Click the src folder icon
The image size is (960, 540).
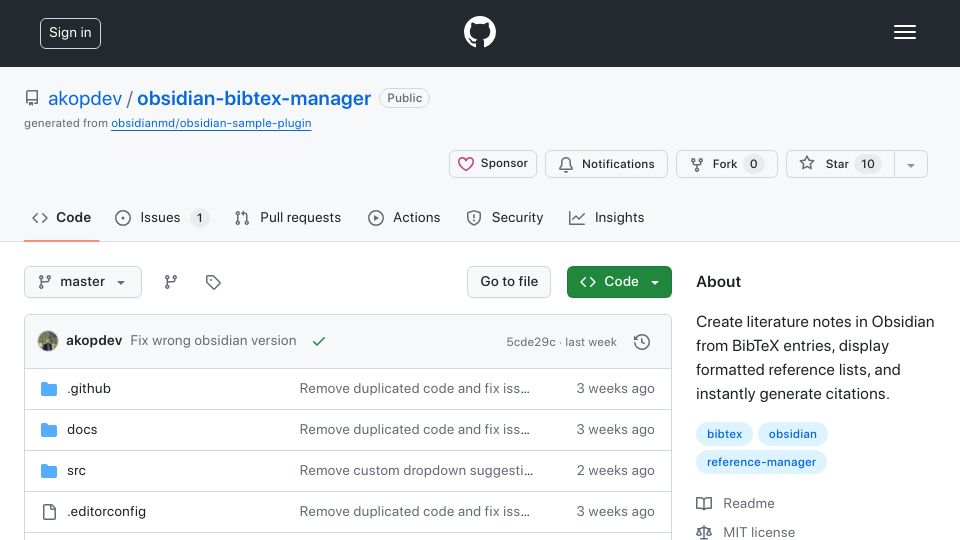tap(49, 471)
